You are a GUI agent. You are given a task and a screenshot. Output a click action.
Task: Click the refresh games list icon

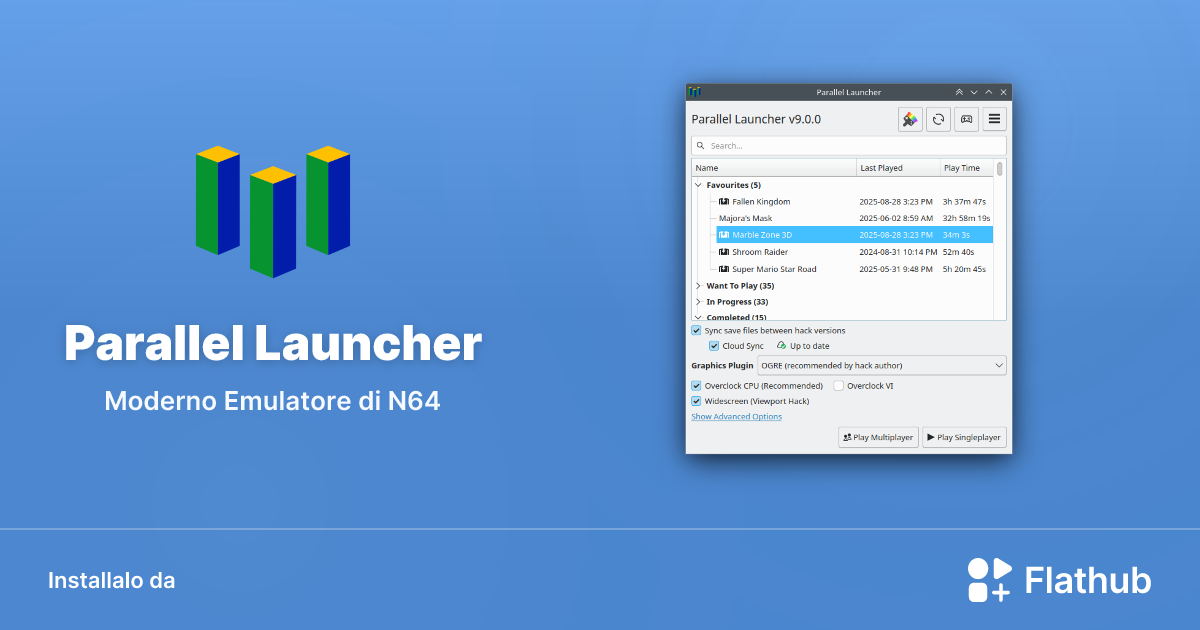coord(938,118)
